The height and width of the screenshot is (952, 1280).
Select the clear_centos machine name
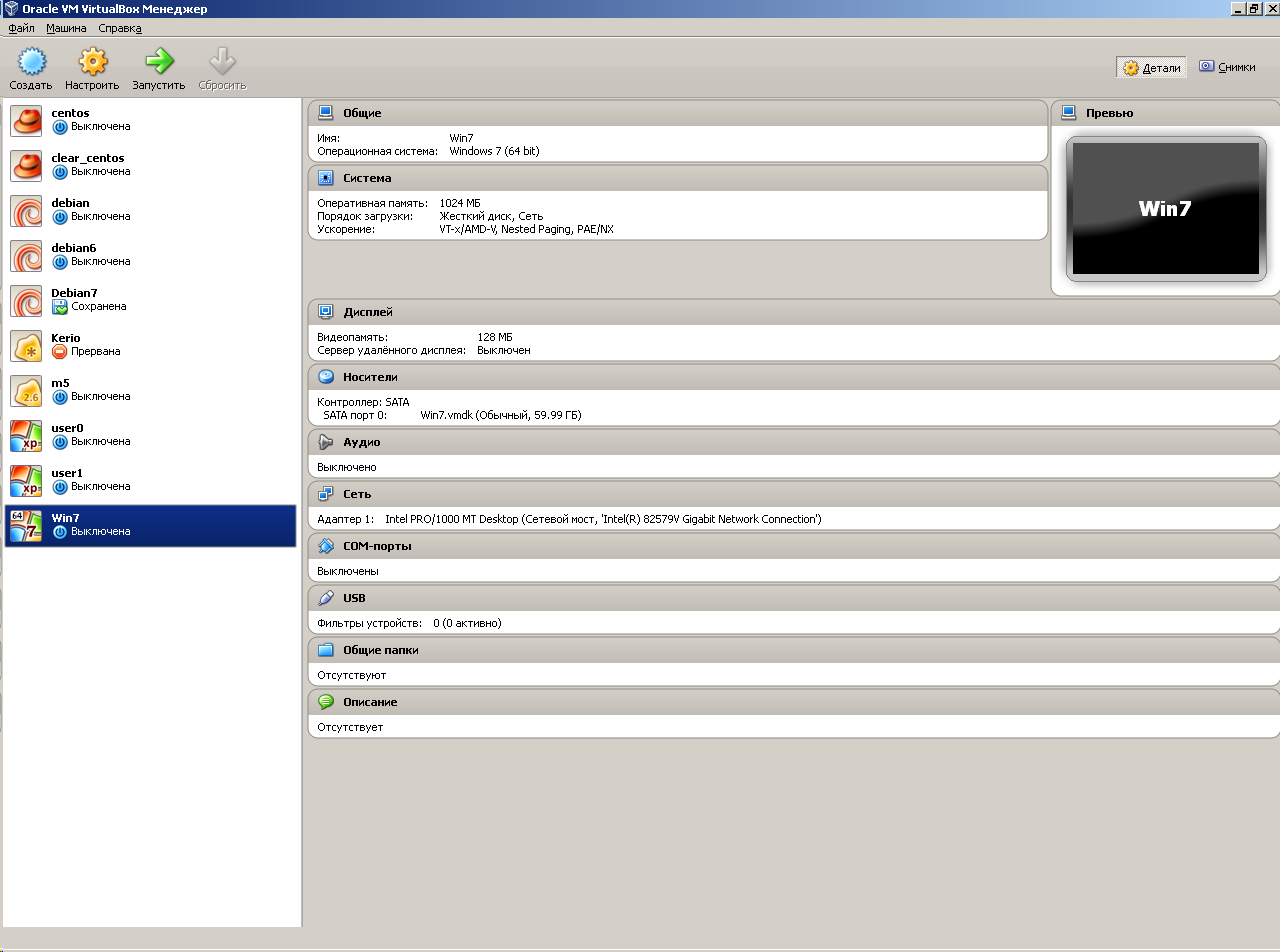click(x=88, y=158)
